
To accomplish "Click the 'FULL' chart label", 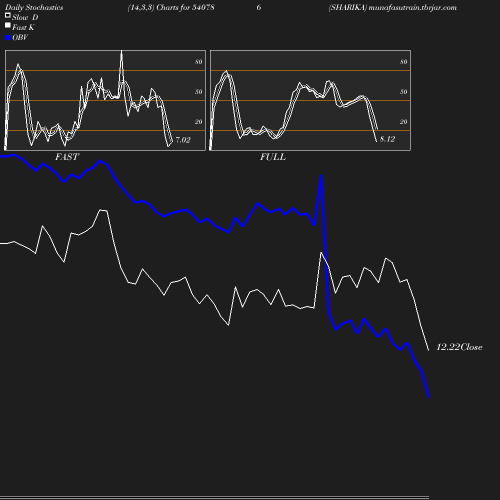I will 273,157.
